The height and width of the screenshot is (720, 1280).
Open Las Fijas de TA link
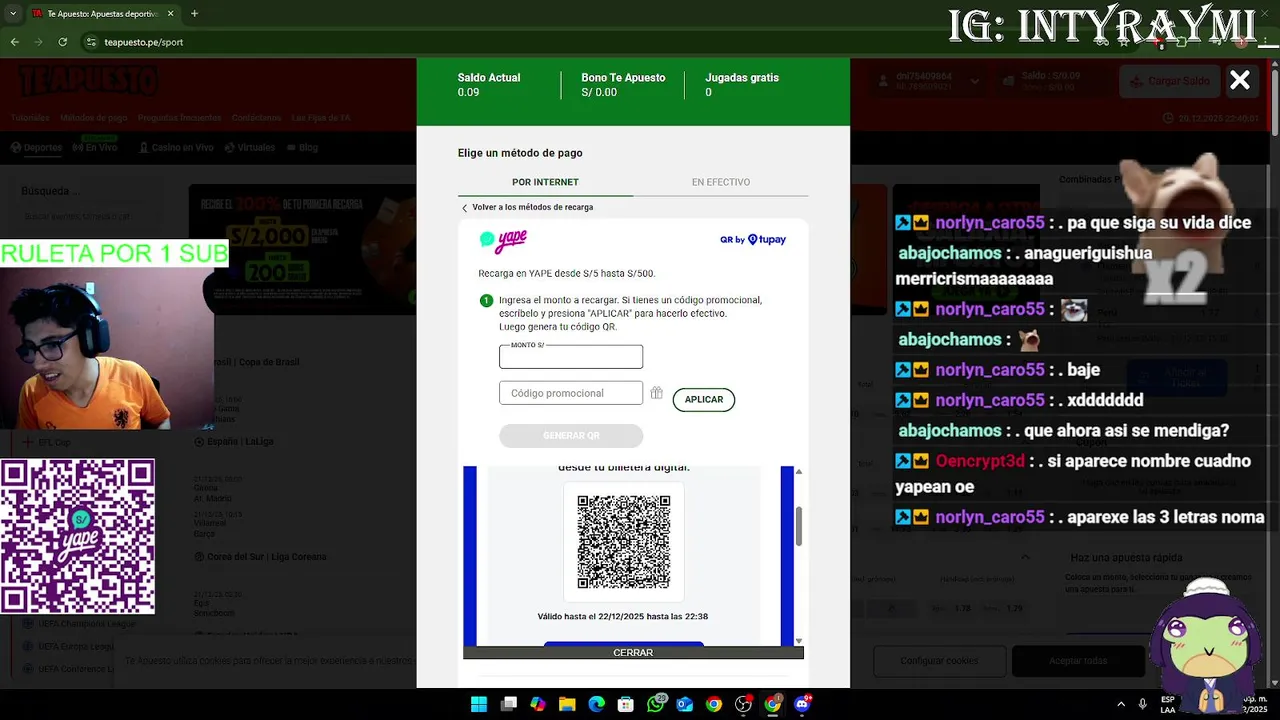[x=321, y=118]
